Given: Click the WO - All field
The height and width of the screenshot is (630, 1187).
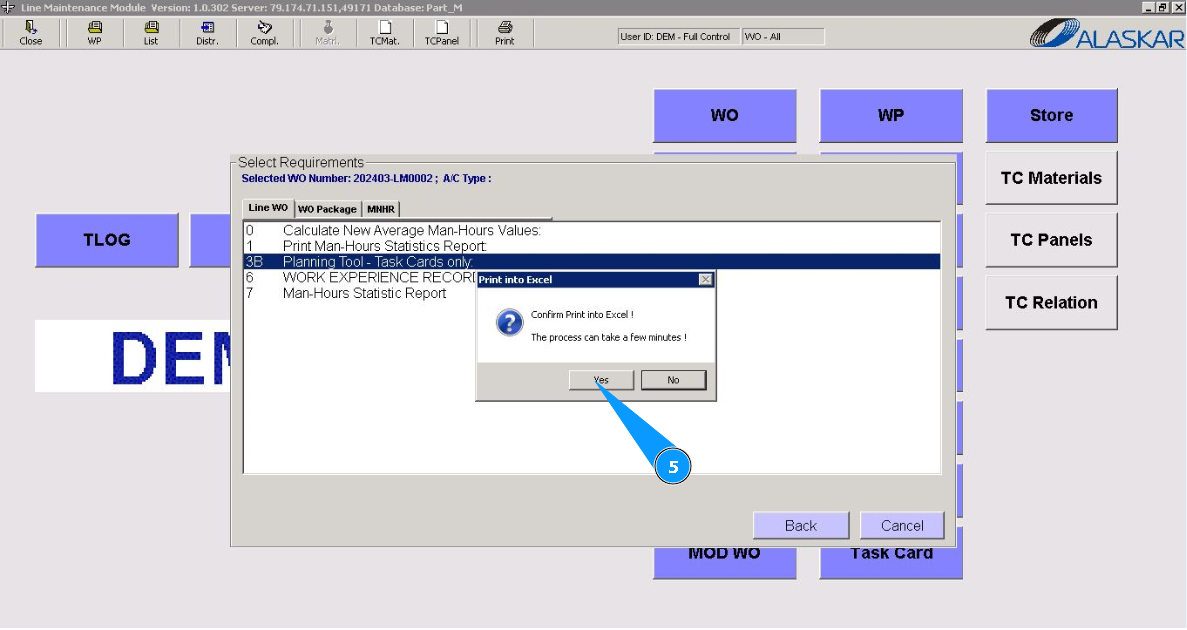Looking at the screenshot, I should click(783, 36).
